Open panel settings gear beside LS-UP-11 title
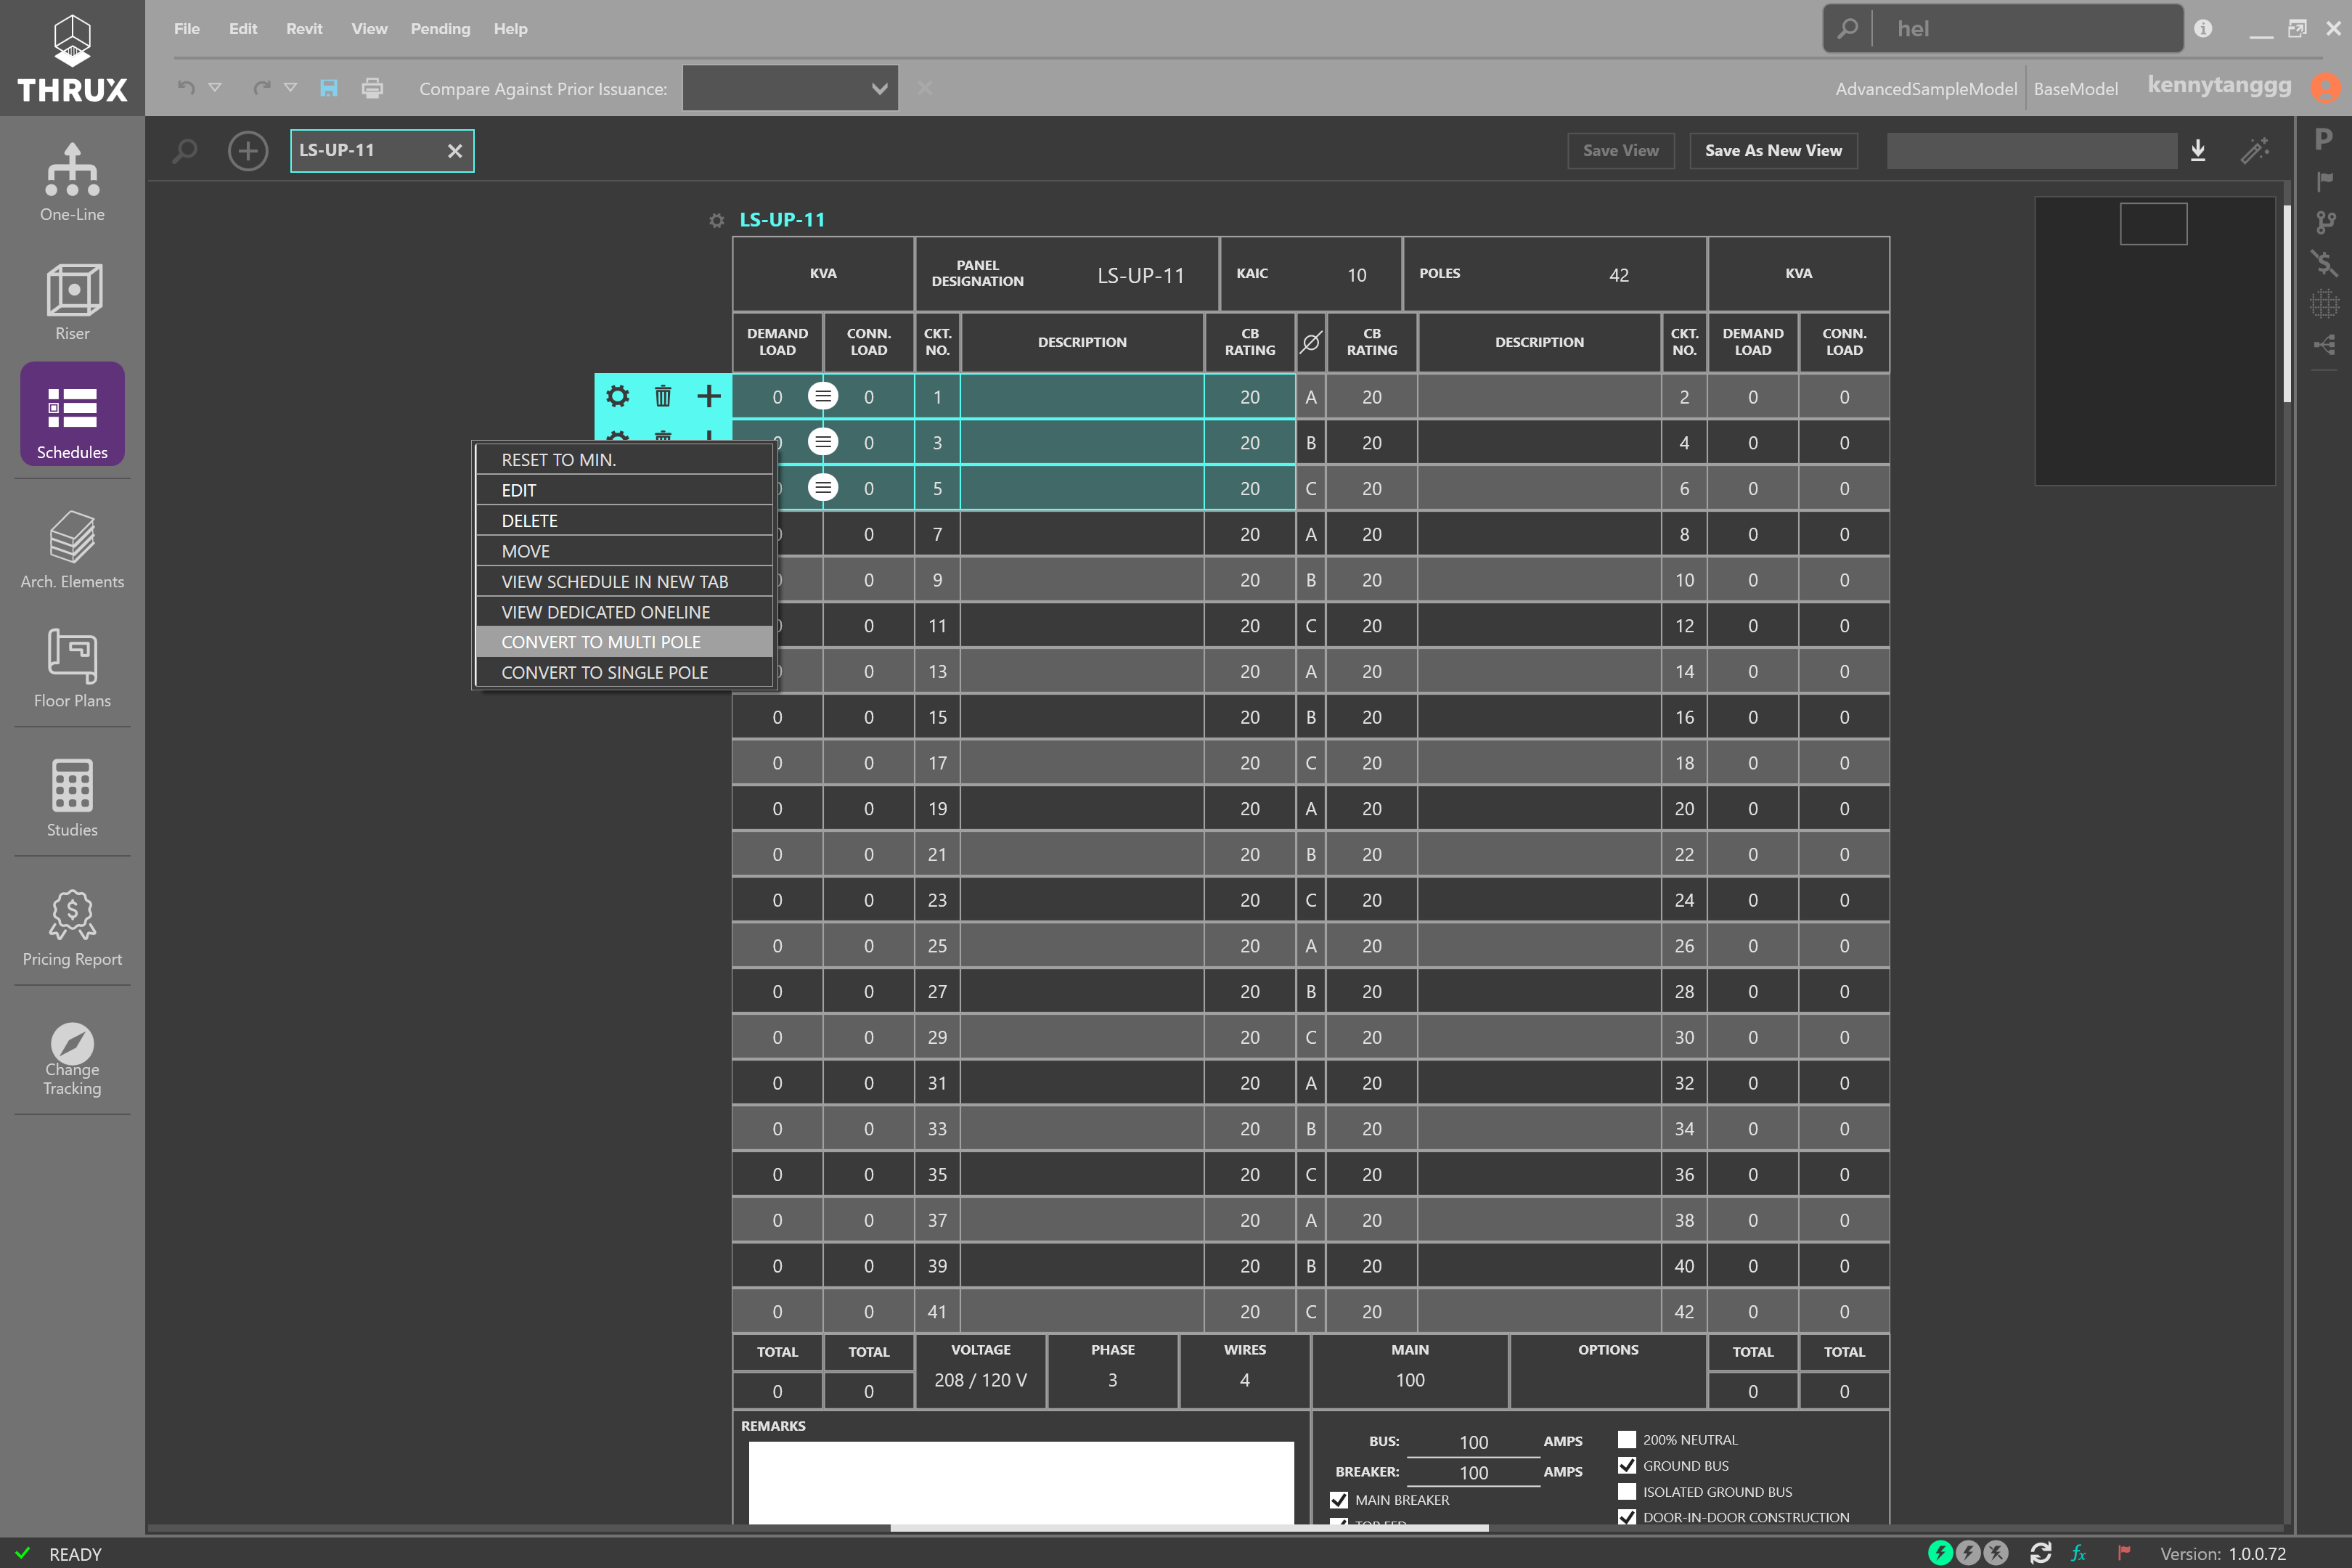This screenshot has height=1568, width=2352. (x=716, y=220)
